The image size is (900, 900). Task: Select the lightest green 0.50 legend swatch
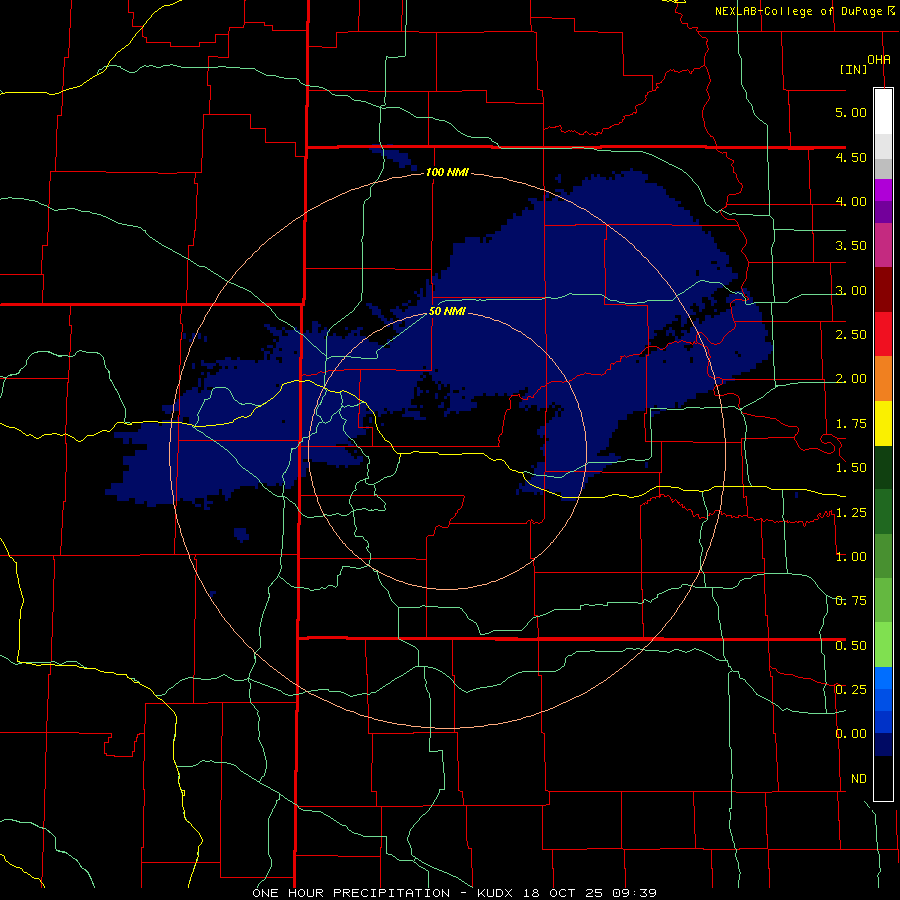pyautogui.click(x=883, y=645)
